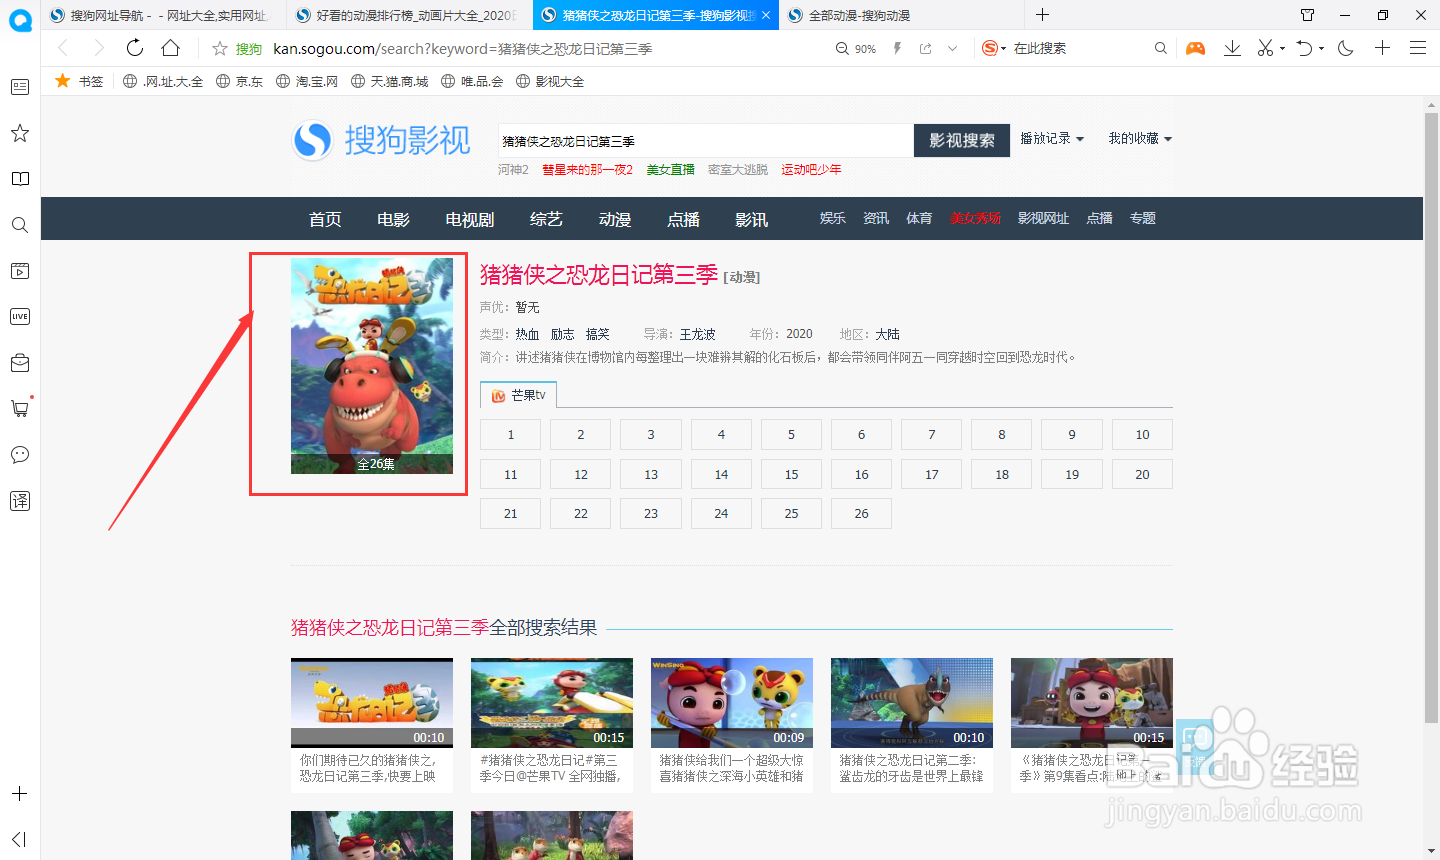
Task: Switch to the 全部动漫-搜狗动漫 tab
Action: pos(902,15)
